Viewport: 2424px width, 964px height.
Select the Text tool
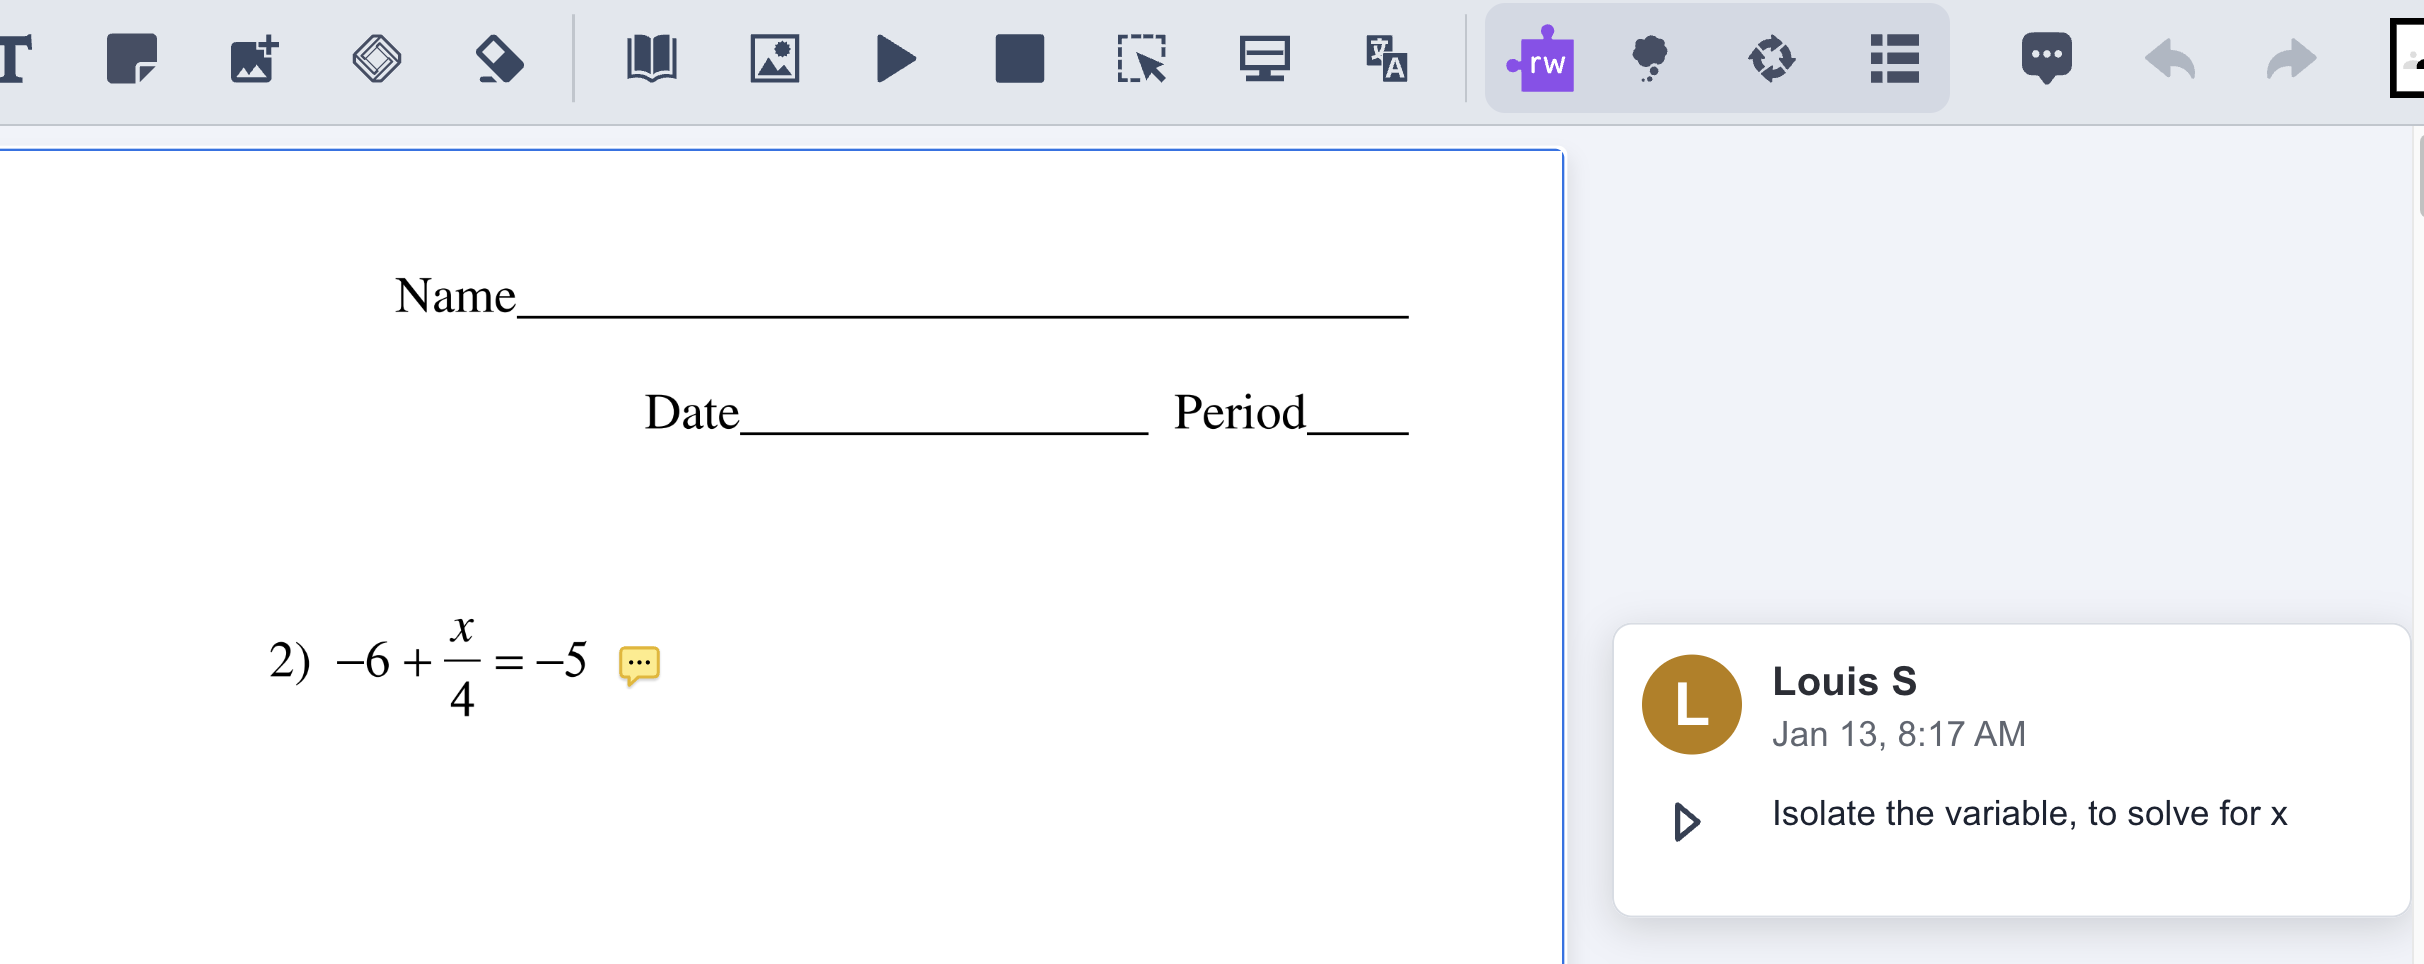click(15, 59)
